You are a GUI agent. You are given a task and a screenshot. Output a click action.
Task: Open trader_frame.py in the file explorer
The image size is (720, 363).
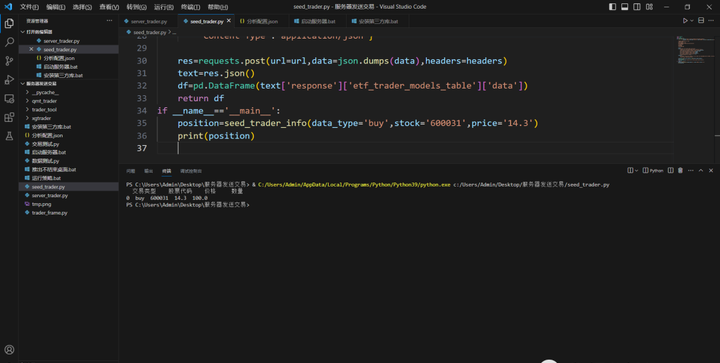49,213
